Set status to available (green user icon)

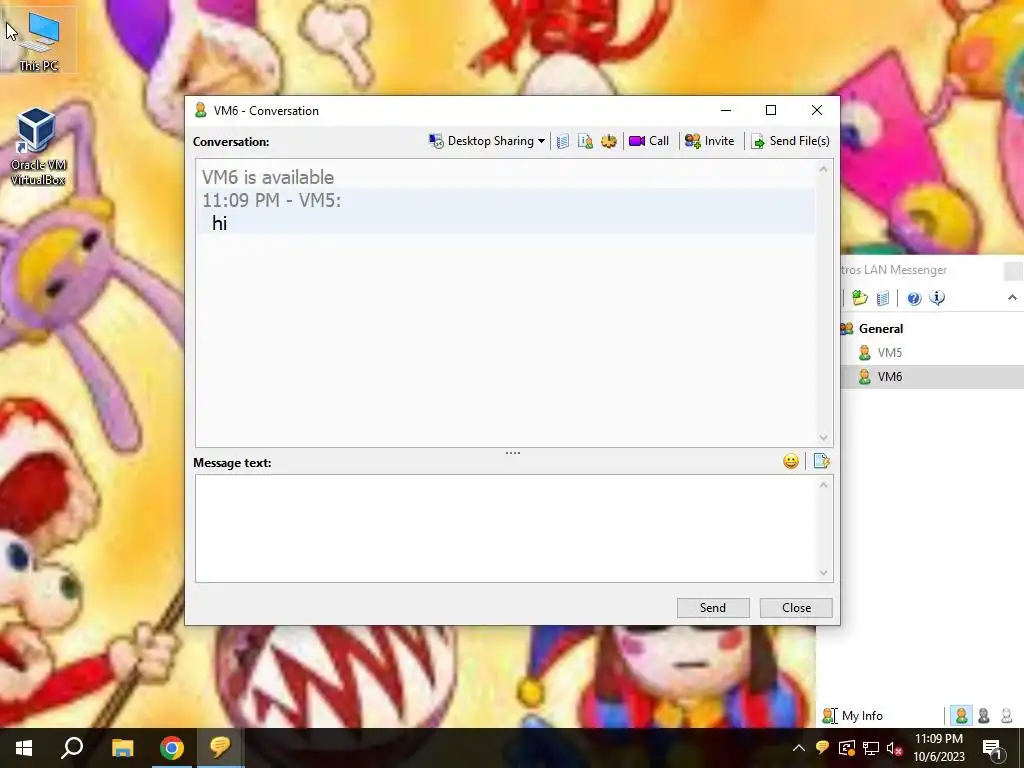(x=961, y=716)
